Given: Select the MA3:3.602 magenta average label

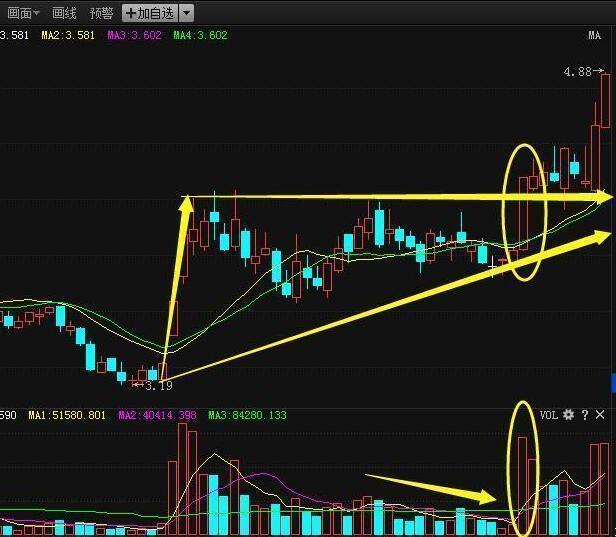Looking at the screenshot, I should pos(134,36).
